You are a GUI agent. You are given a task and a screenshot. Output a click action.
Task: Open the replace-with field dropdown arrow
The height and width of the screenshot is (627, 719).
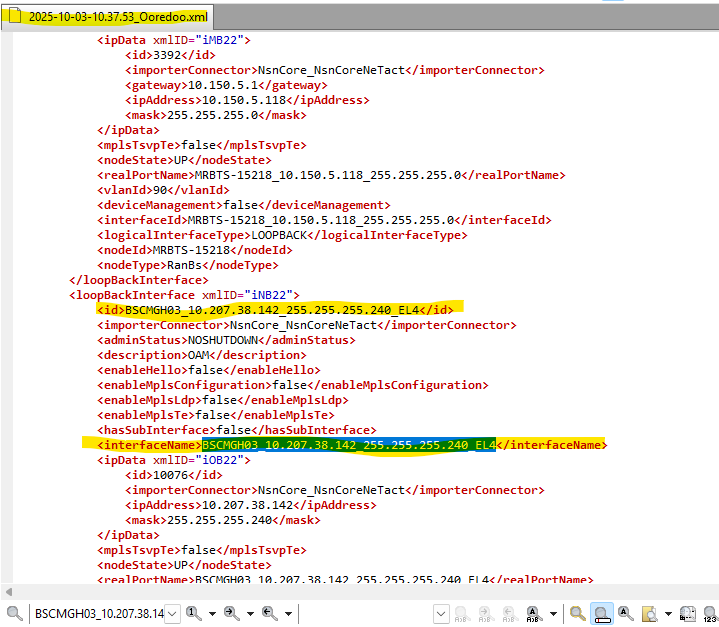tap(441, 613)
